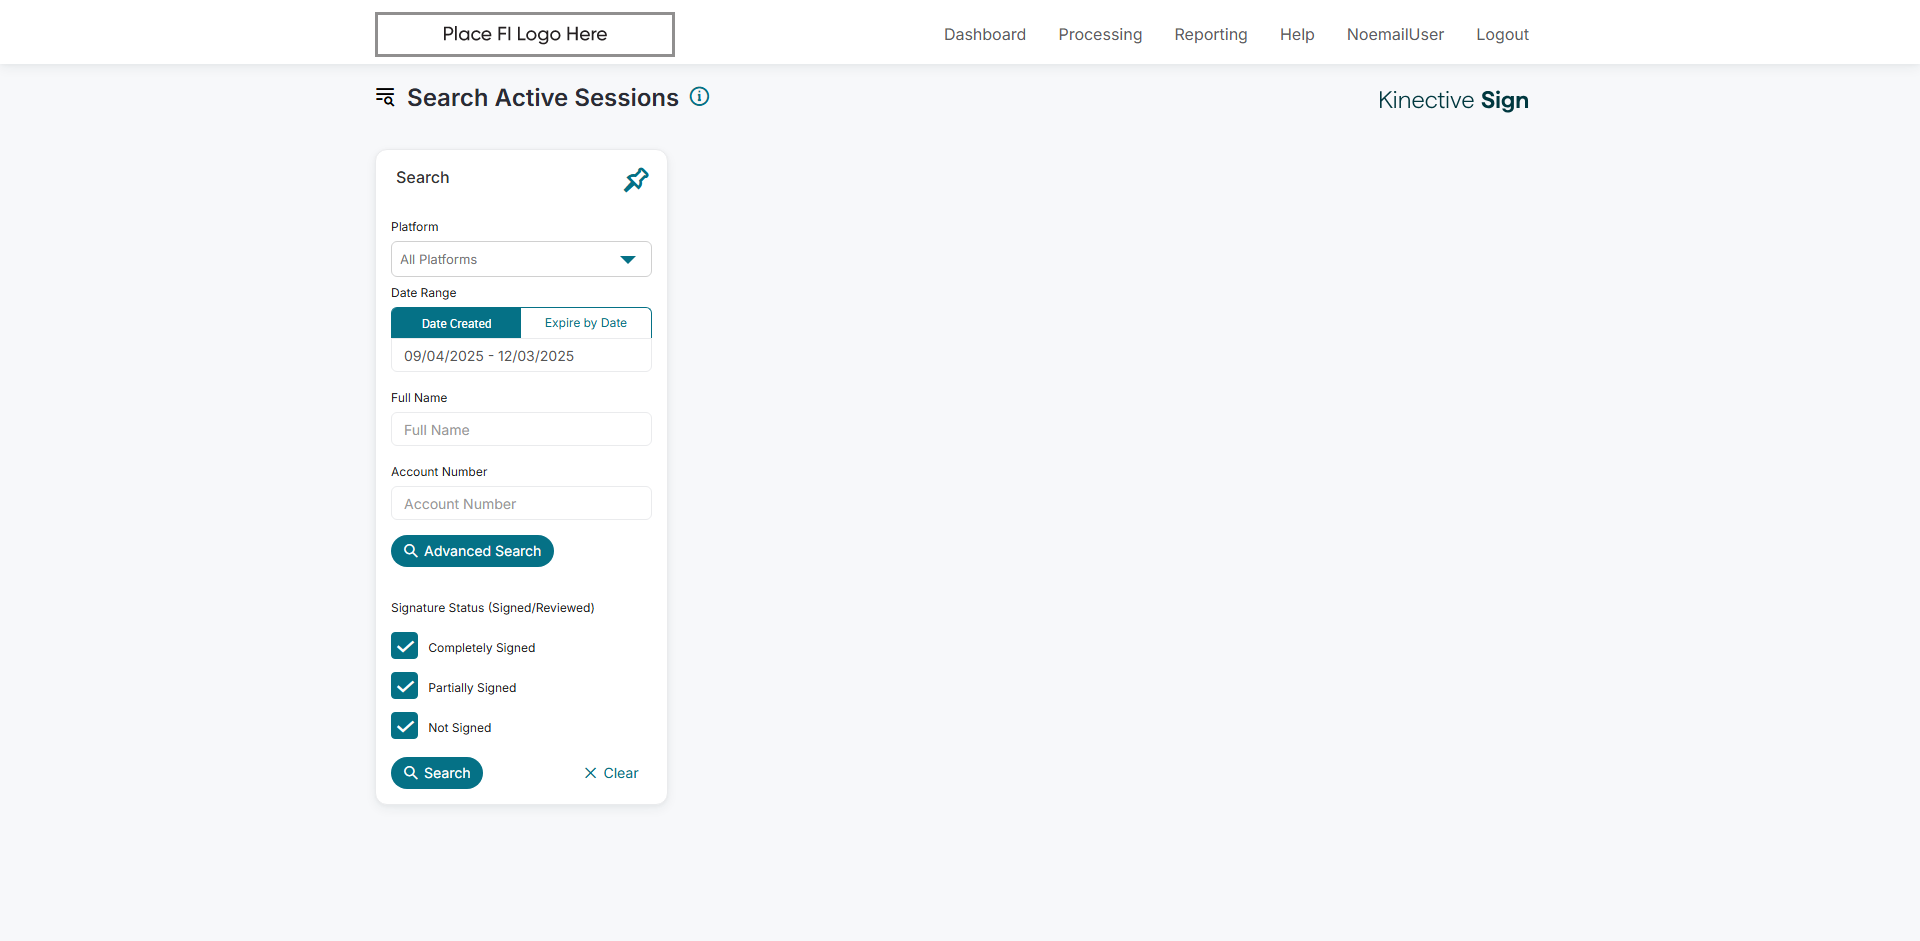
Task: Click the info icon beside Search Active Sessions
Action: click(700, 97)
